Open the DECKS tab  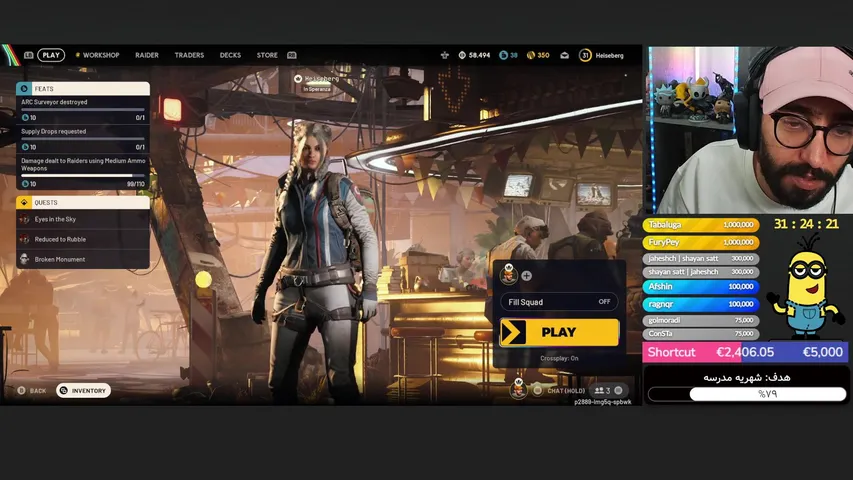230,55
